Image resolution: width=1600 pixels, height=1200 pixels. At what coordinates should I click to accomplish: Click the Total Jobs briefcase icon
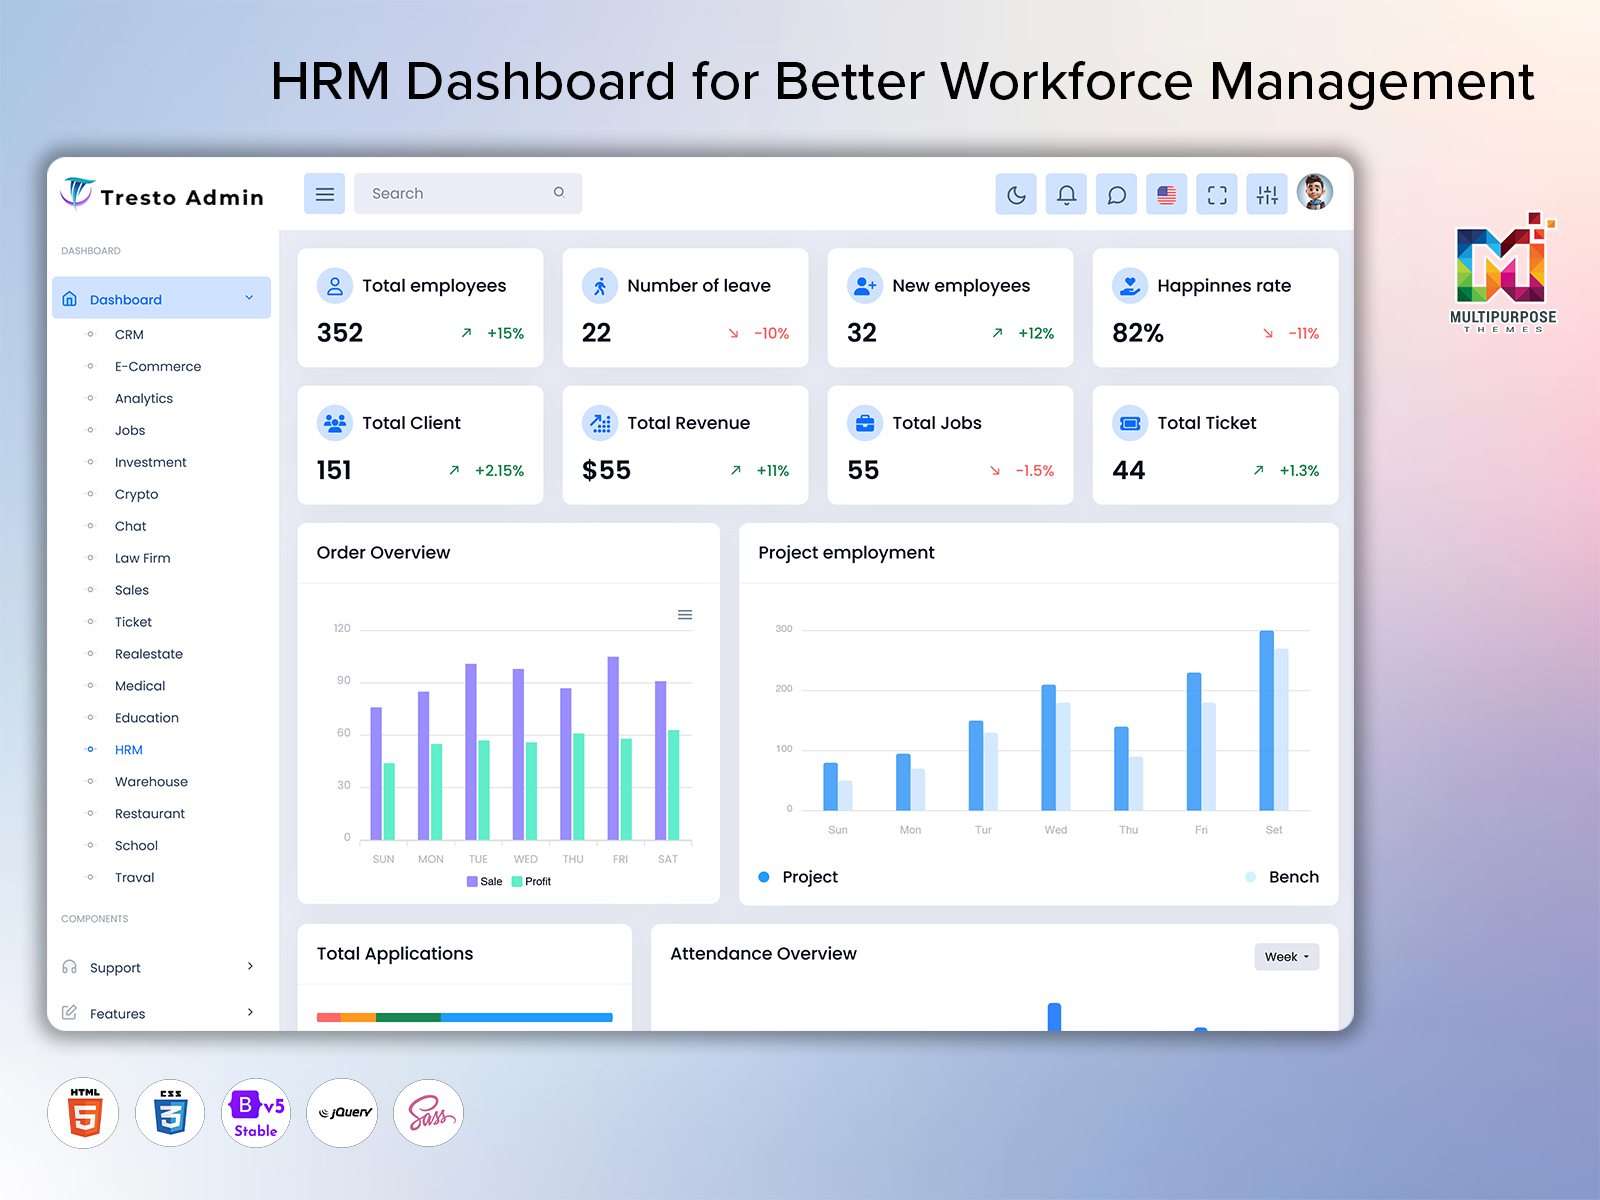pyautogui.click(x=865, y=423)
